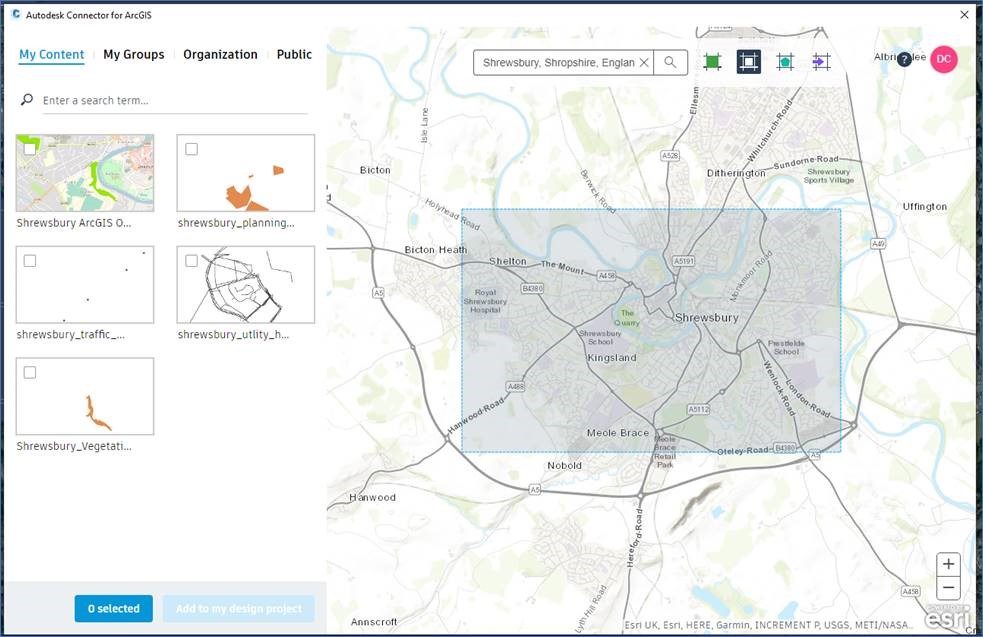Tick the shrewsbury_utlity_h... item checkbox

click(192, 260)
